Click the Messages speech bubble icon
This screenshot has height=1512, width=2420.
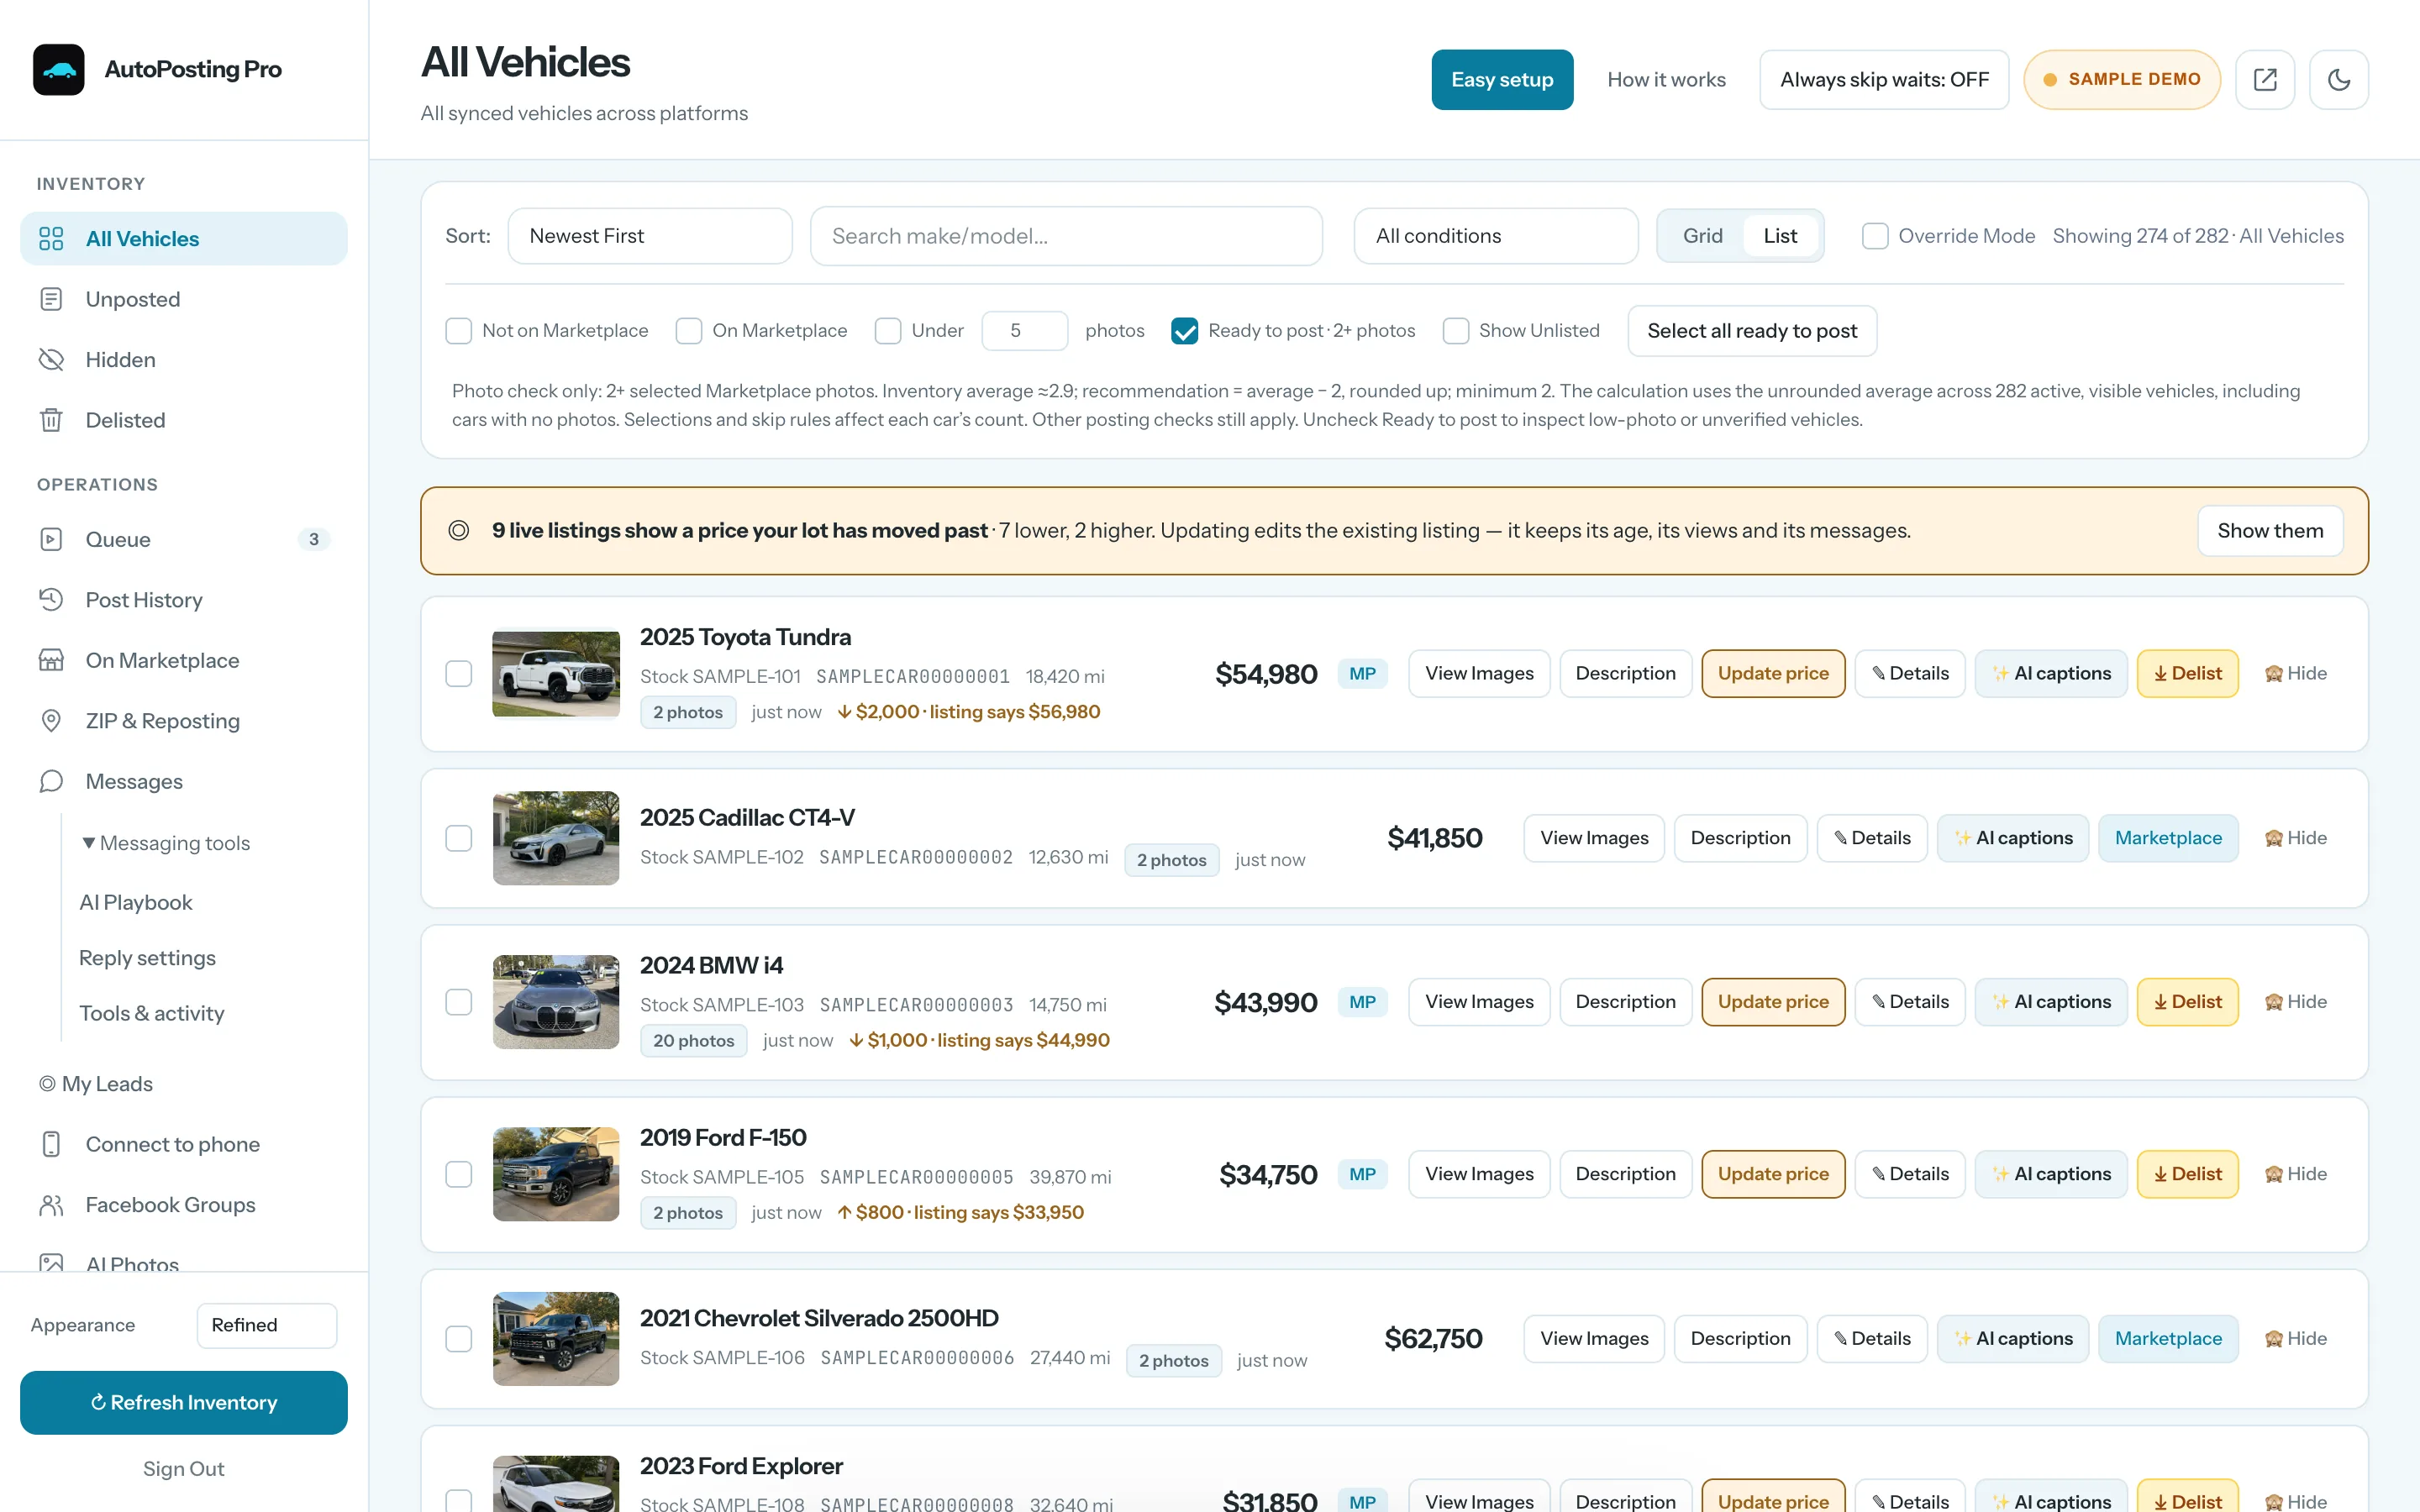click(51, 781)
